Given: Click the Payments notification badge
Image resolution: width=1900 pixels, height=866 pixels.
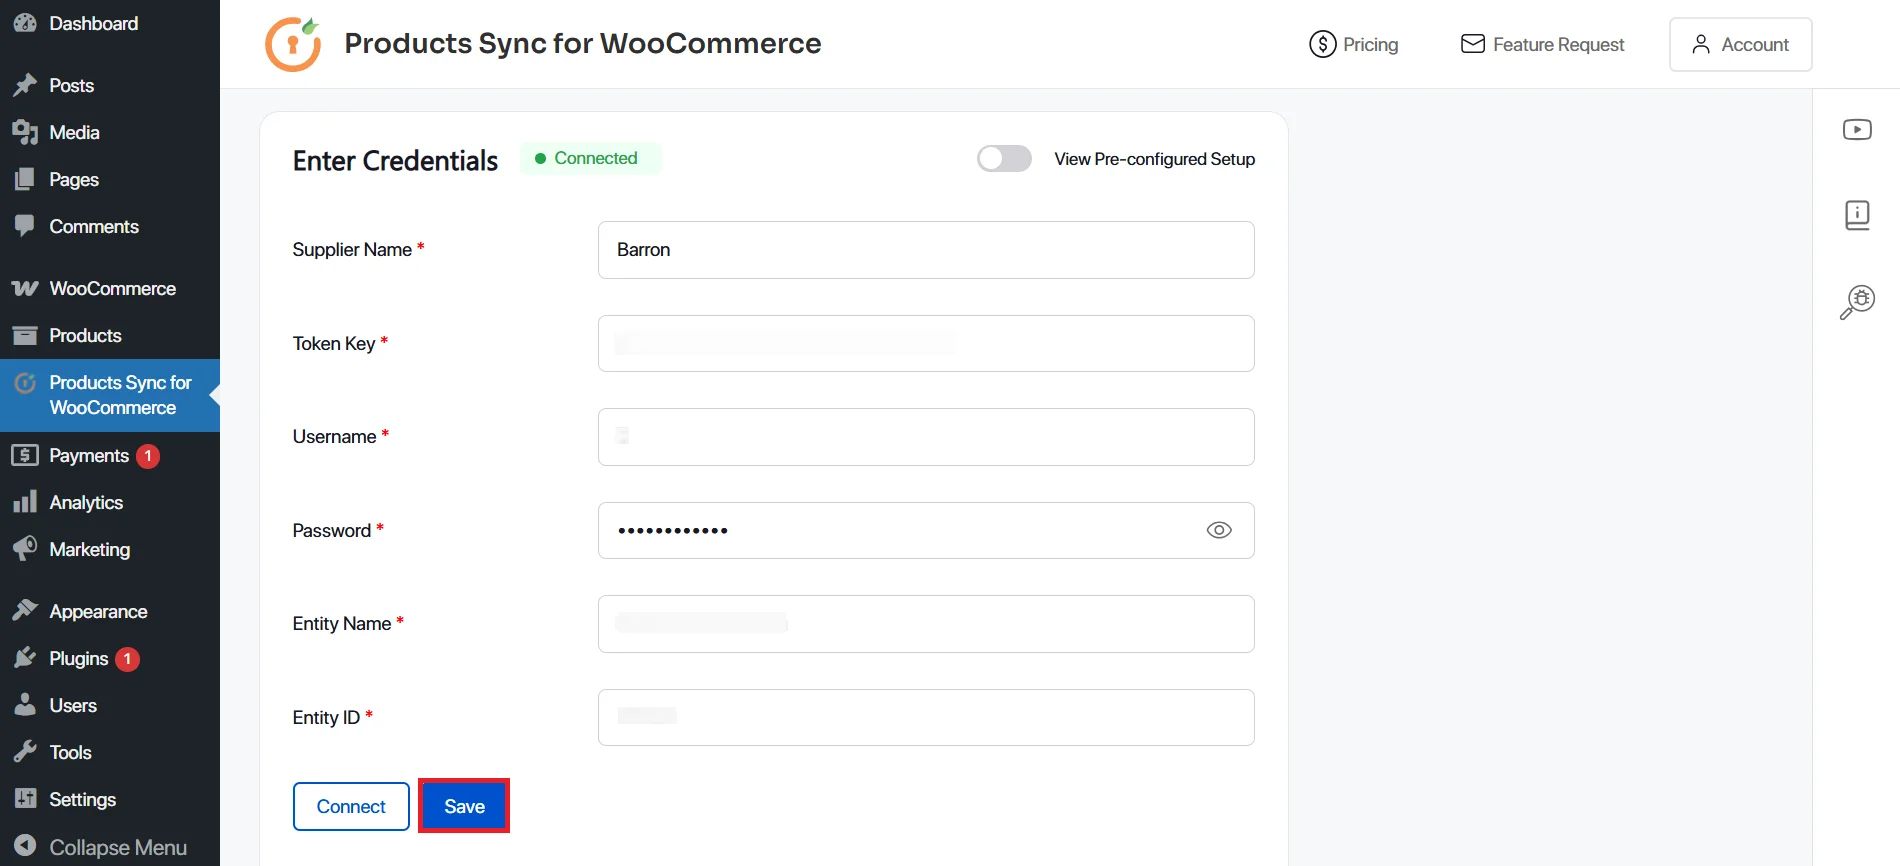Looking at the screenshot, I should tap(148, 456).
